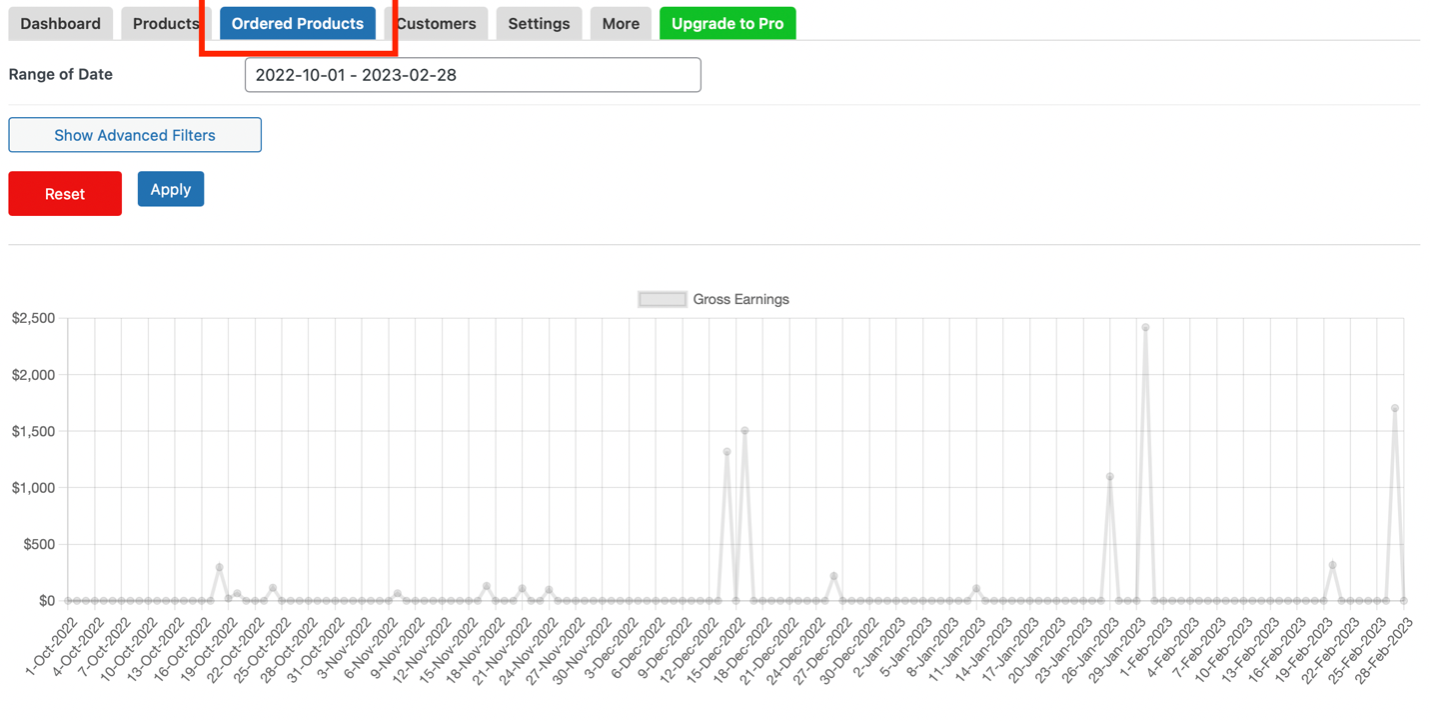Apply the selected date range
The height and width of the screenshot is (724, 1430).
pos(171,189)
